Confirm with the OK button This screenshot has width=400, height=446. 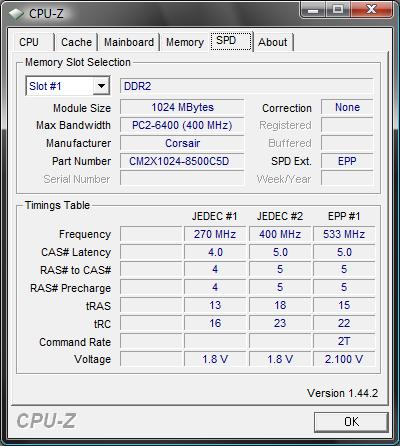coord(351,422)
